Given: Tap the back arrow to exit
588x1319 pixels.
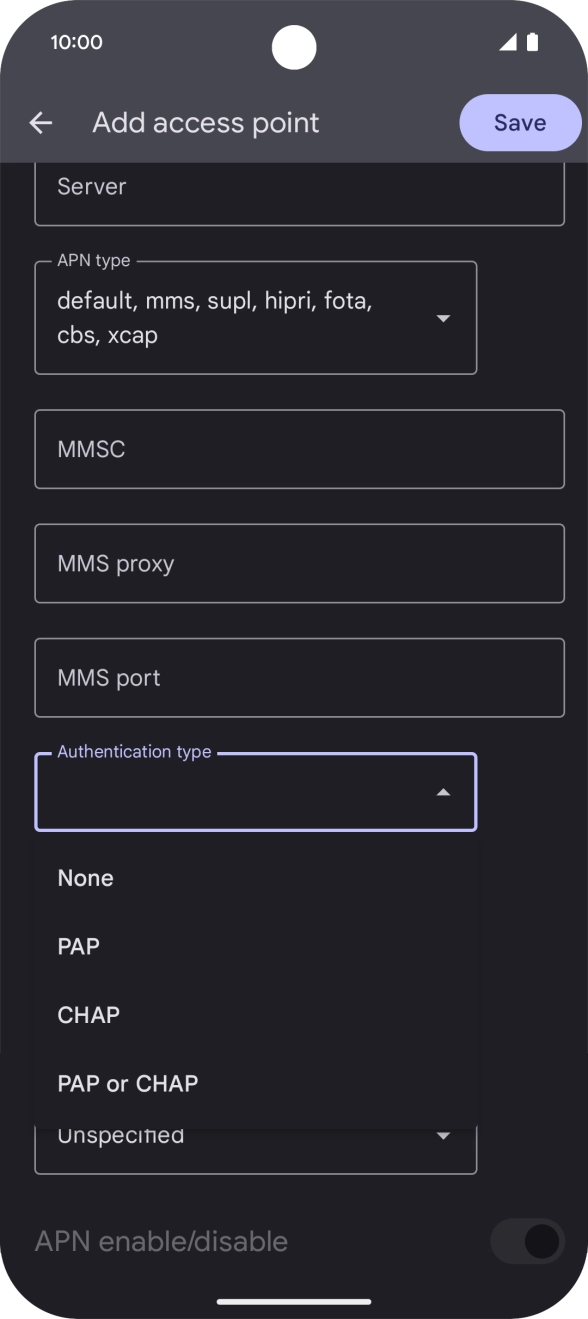Looking at the screenshot, I should tap(40, 122).
